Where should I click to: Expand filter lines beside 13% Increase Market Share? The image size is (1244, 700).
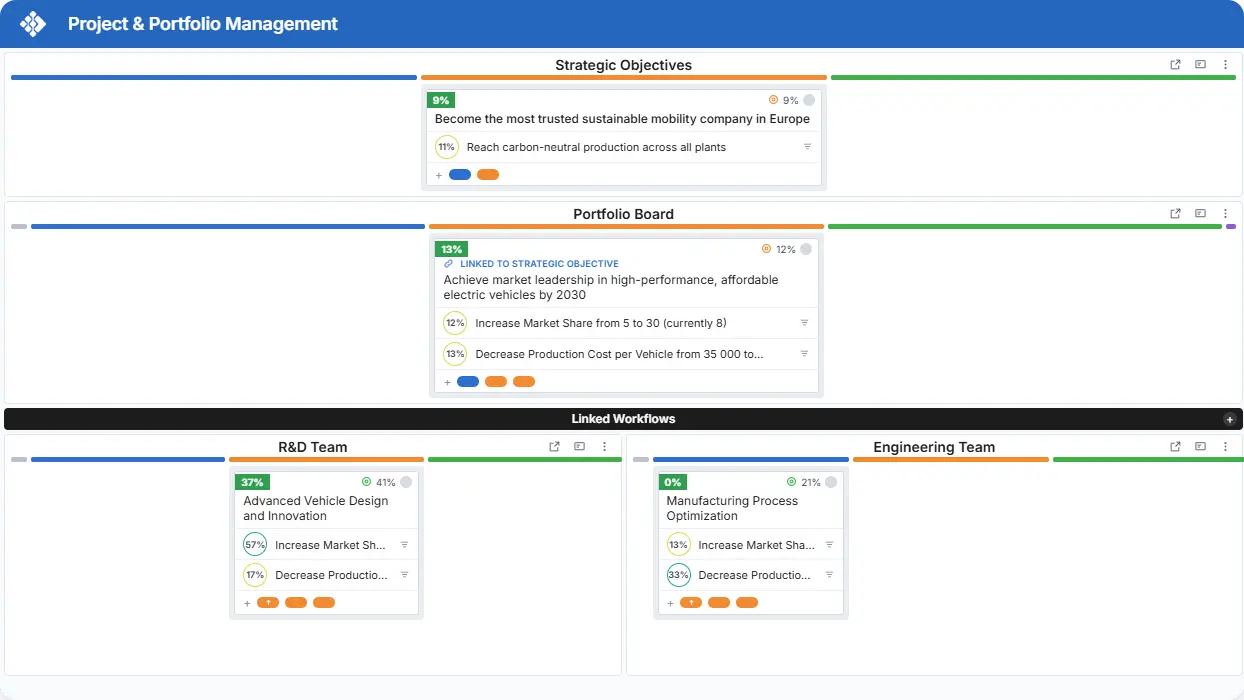click(x=829, y=545)
